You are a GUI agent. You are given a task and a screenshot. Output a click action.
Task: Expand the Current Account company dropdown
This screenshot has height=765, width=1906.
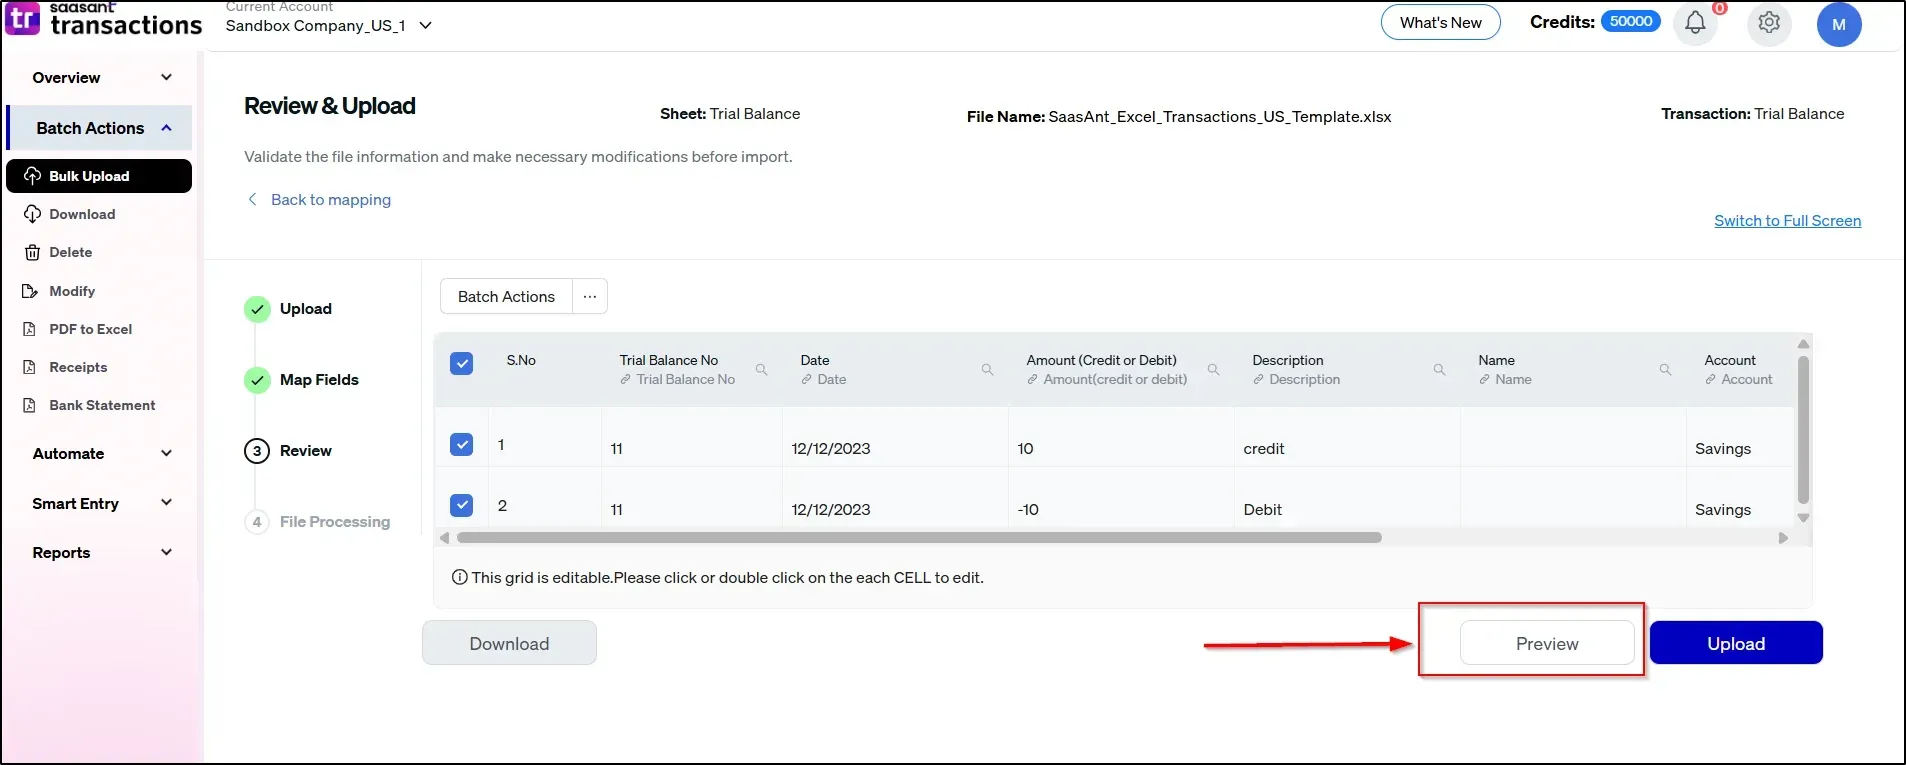(426, 25)
